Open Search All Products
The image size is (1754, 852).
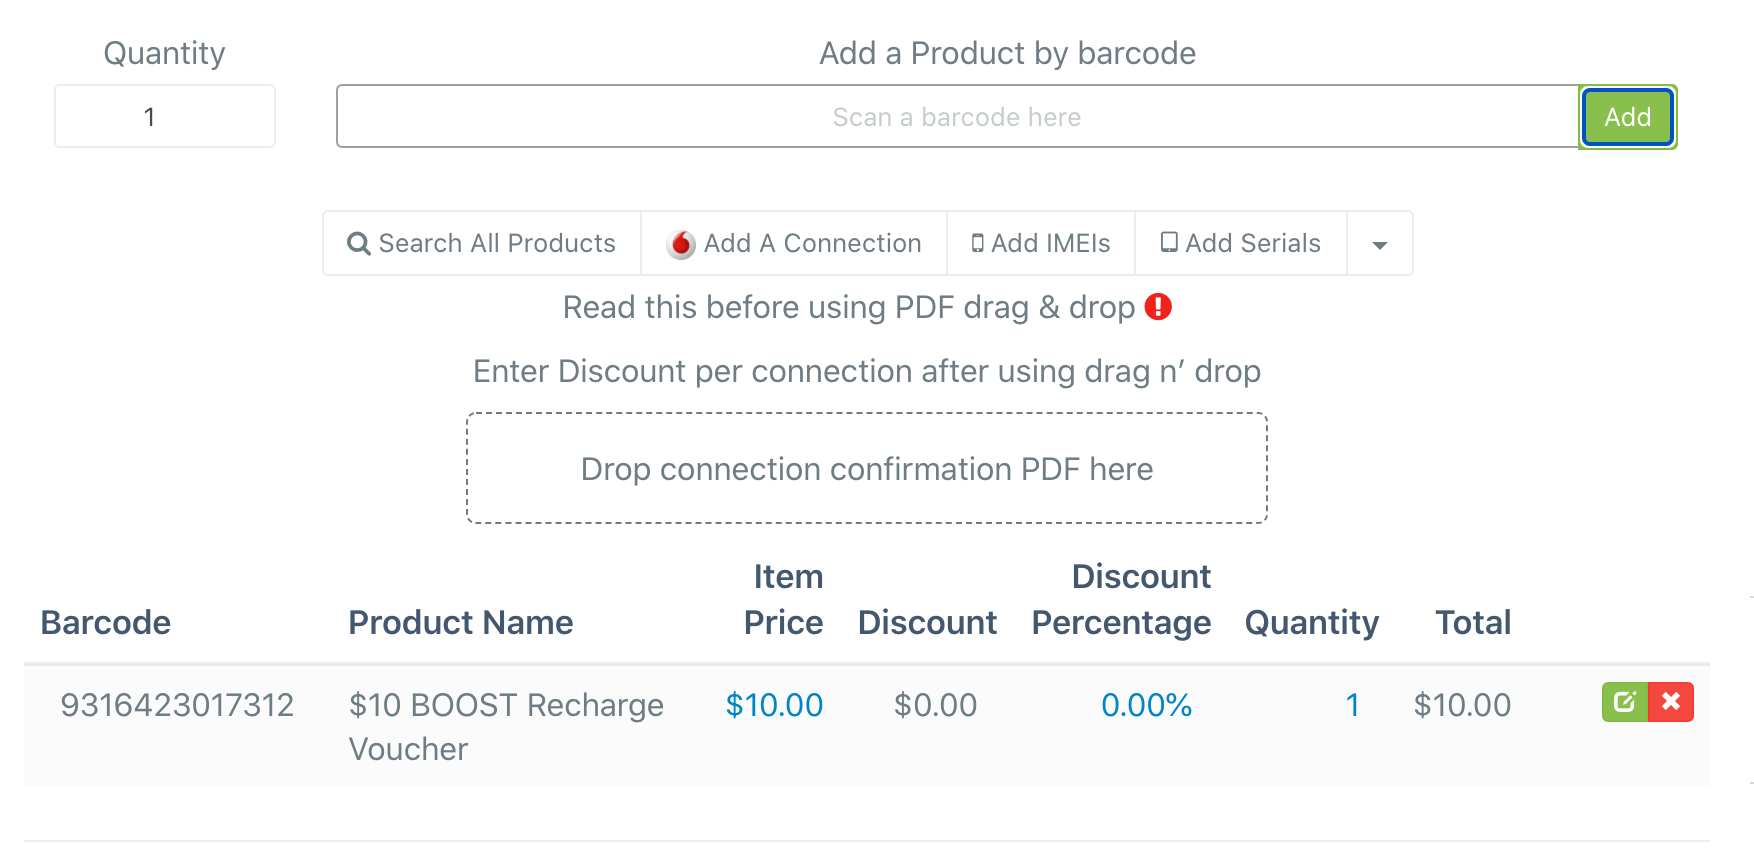(482, 244)
